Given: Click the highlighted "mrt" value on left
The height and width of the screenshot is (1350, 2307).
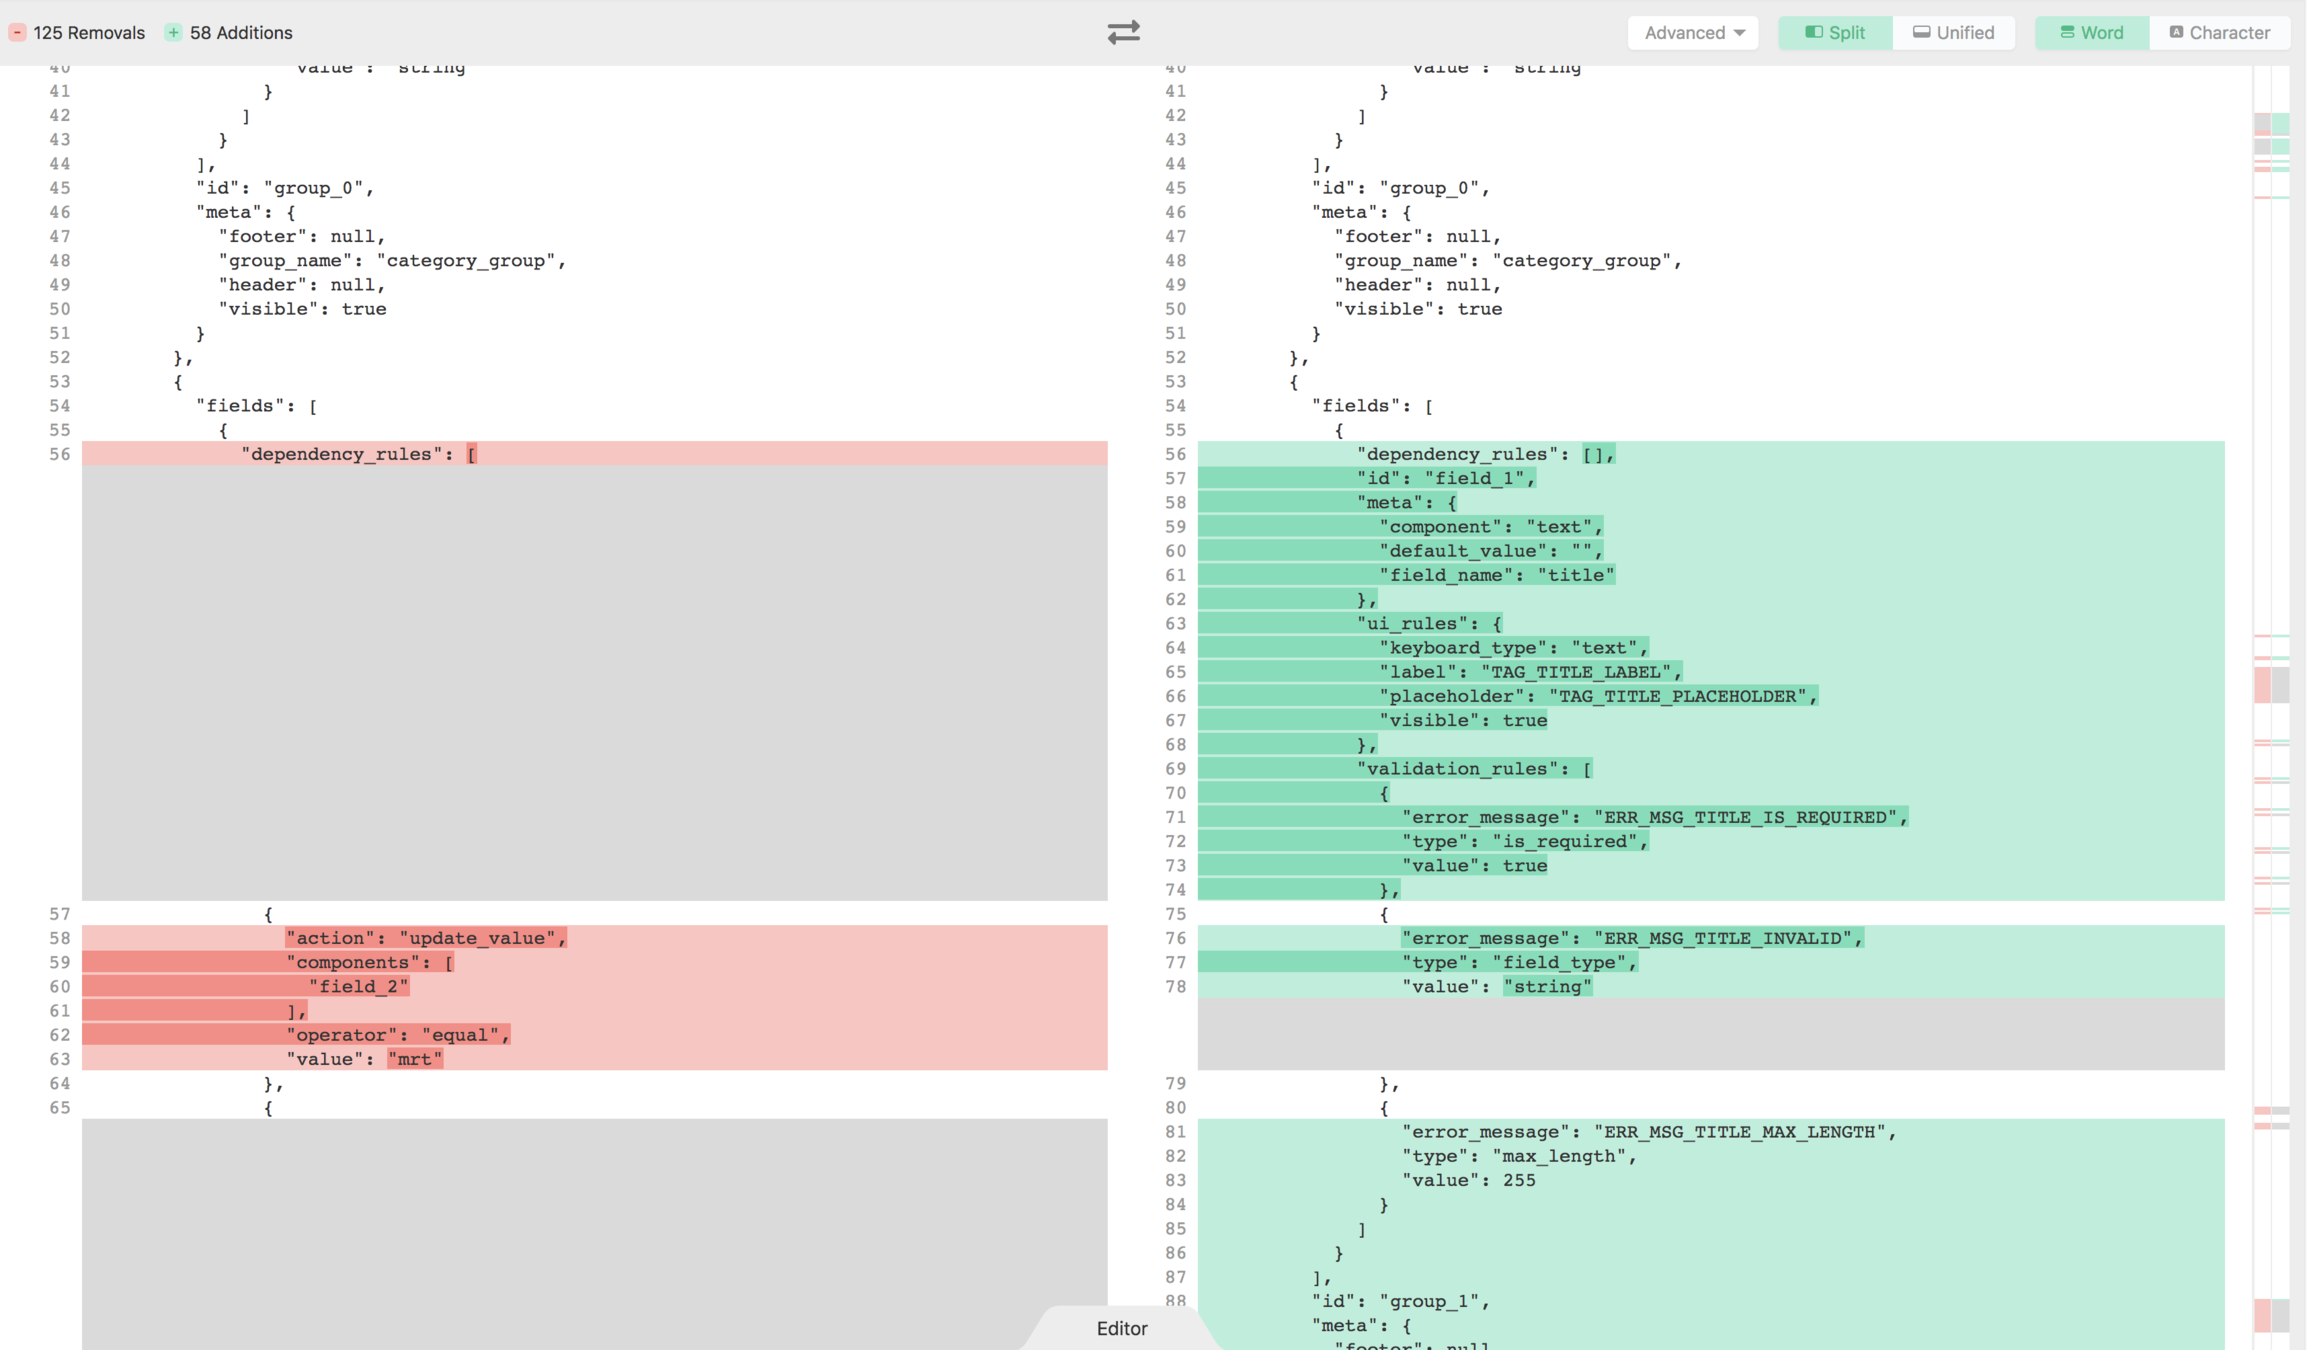Looking at the screenshot, I should [x=415, y=1059].
